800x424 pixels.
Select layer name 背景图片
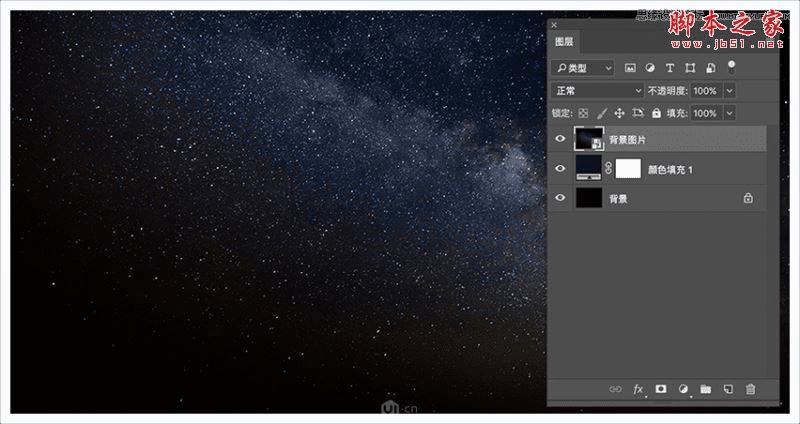(x=628, y=140)
